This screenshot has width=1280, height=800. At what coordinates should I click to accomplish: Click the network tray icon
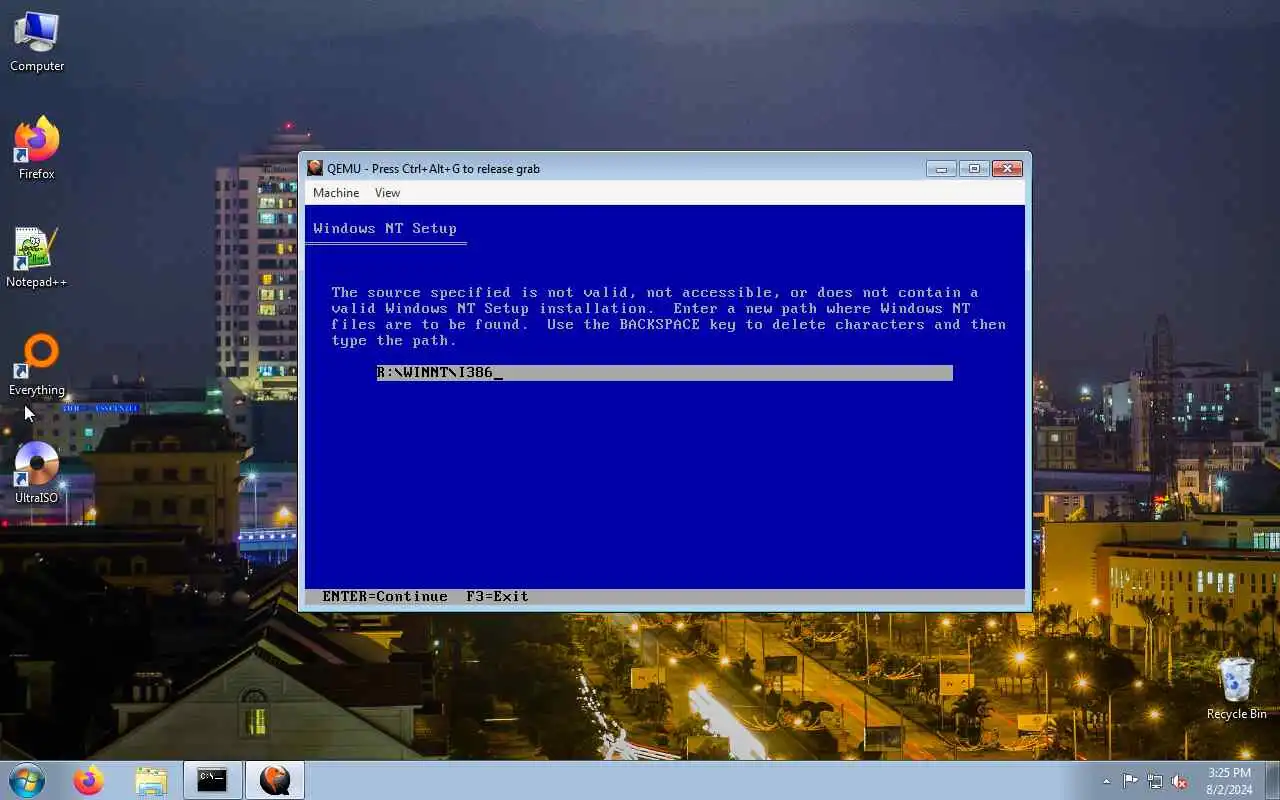click(x=1155, y=781)
